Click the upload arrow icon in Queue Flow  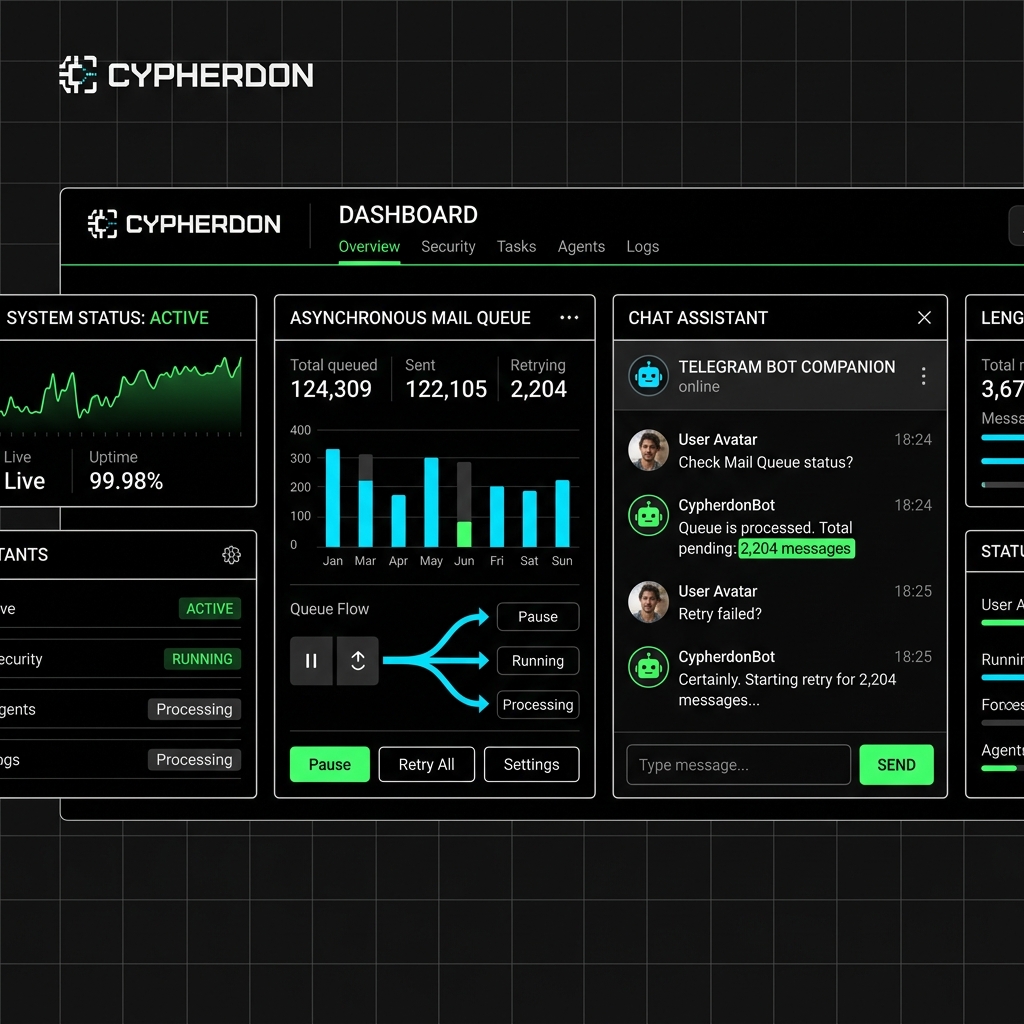358,661
